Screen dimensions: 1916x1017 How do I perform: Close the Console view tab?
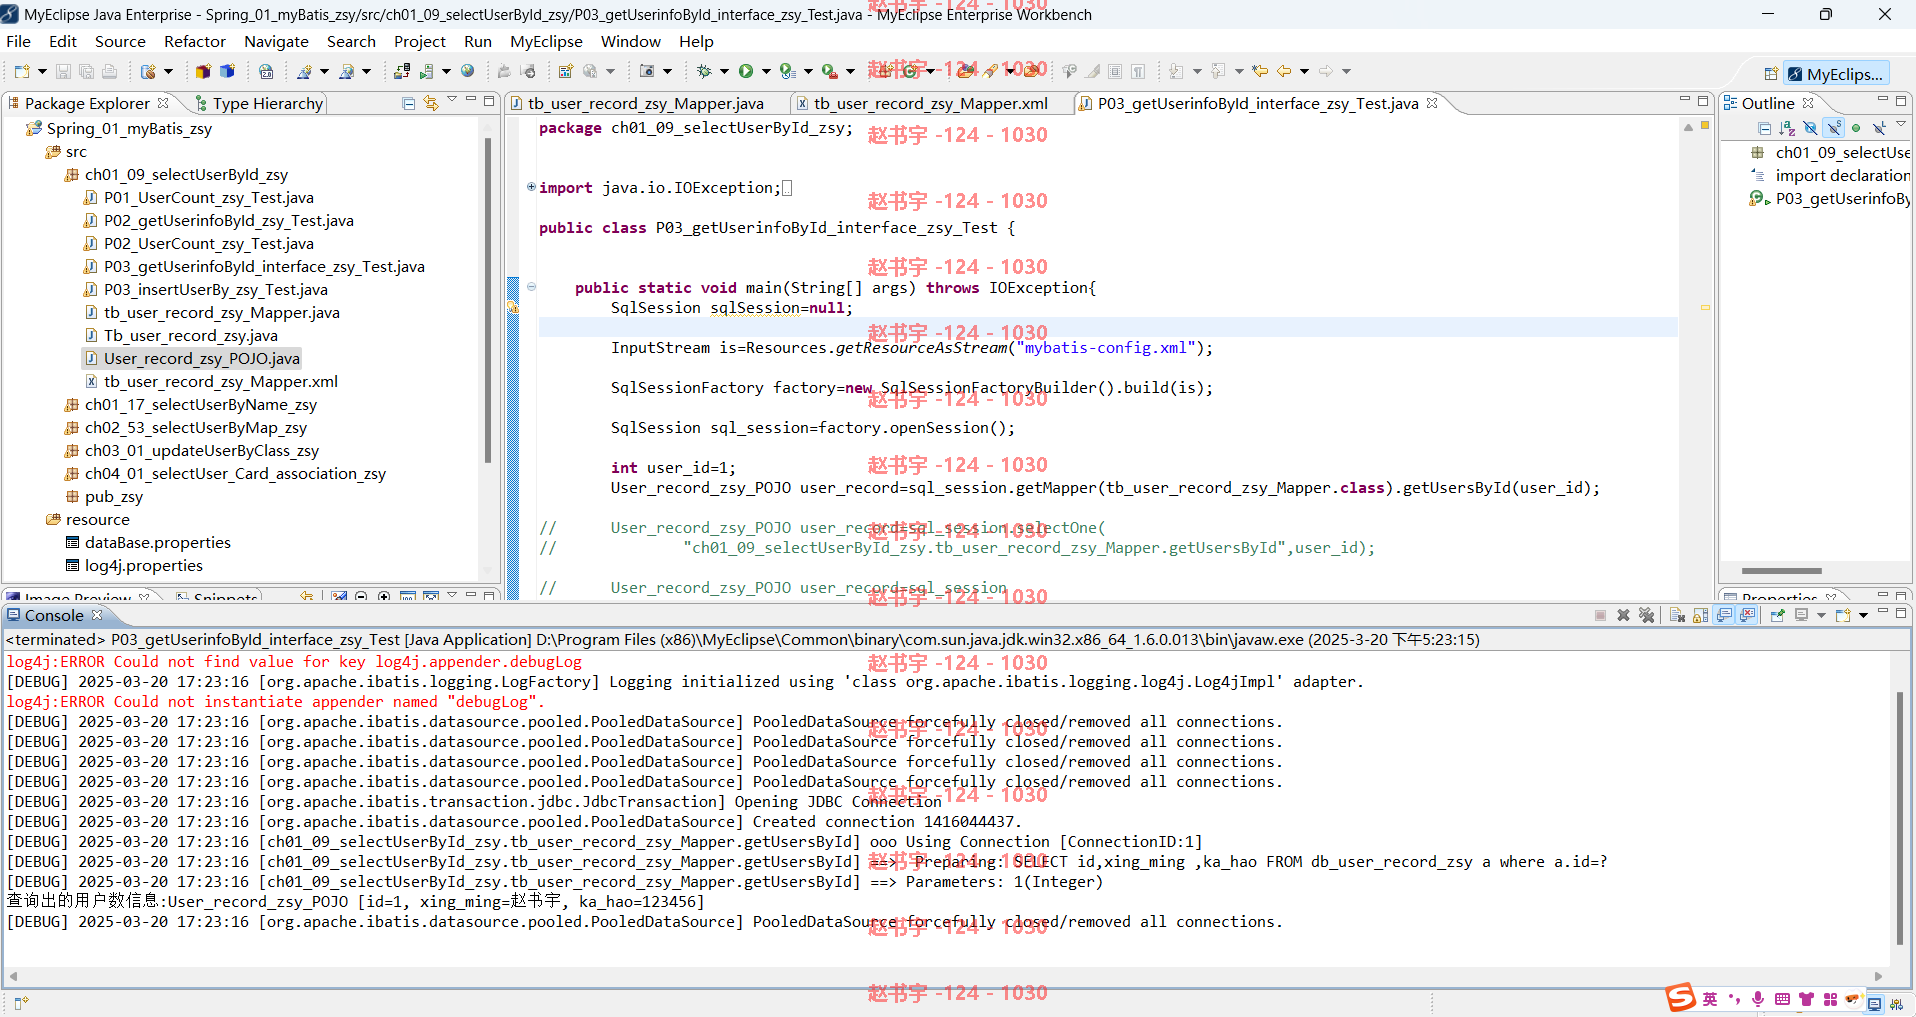click(97, 615)
